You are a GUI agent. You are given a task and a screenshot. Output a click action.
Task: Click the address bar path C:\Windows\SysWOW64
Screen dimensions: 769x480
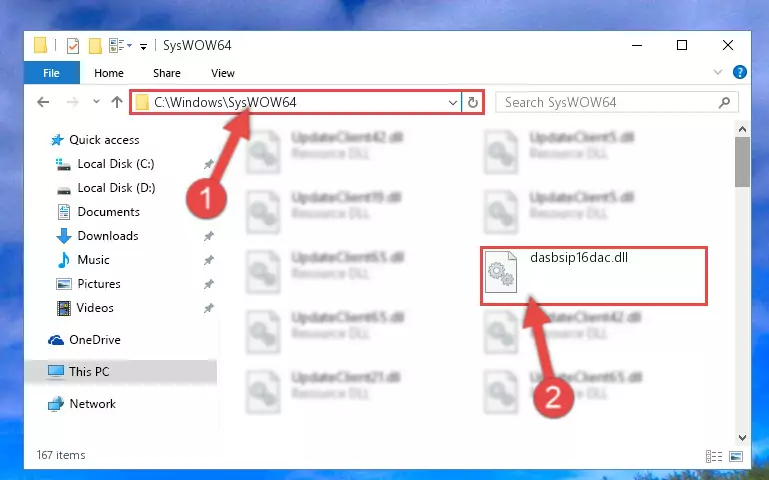point(225,102)
